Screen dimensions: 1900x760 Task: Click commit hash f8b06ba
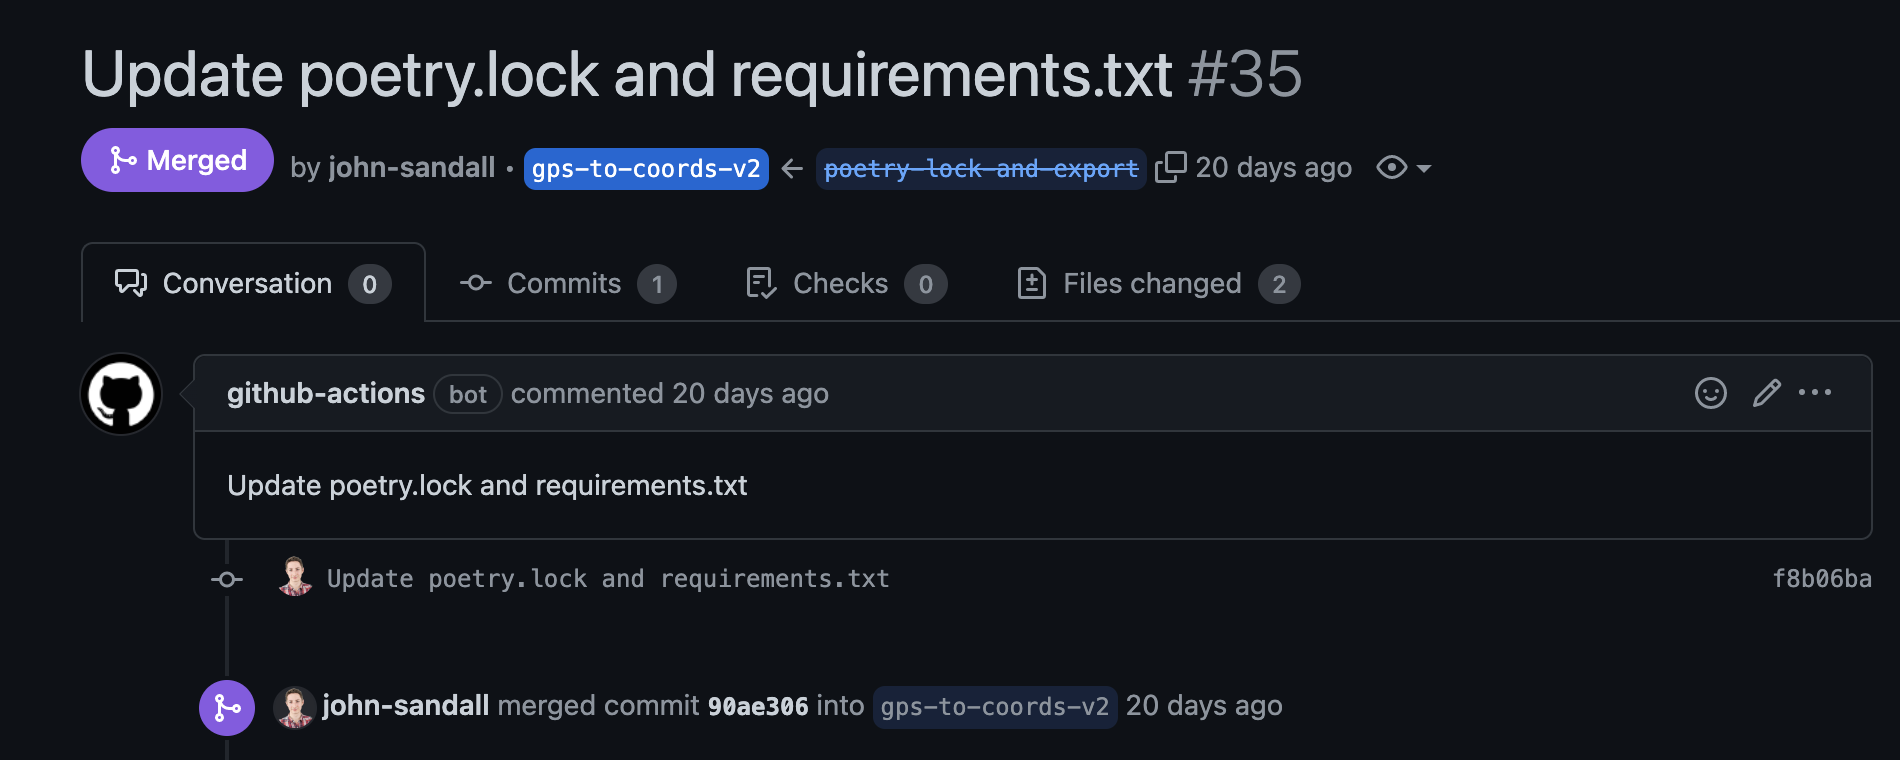tap(1822, 579)
